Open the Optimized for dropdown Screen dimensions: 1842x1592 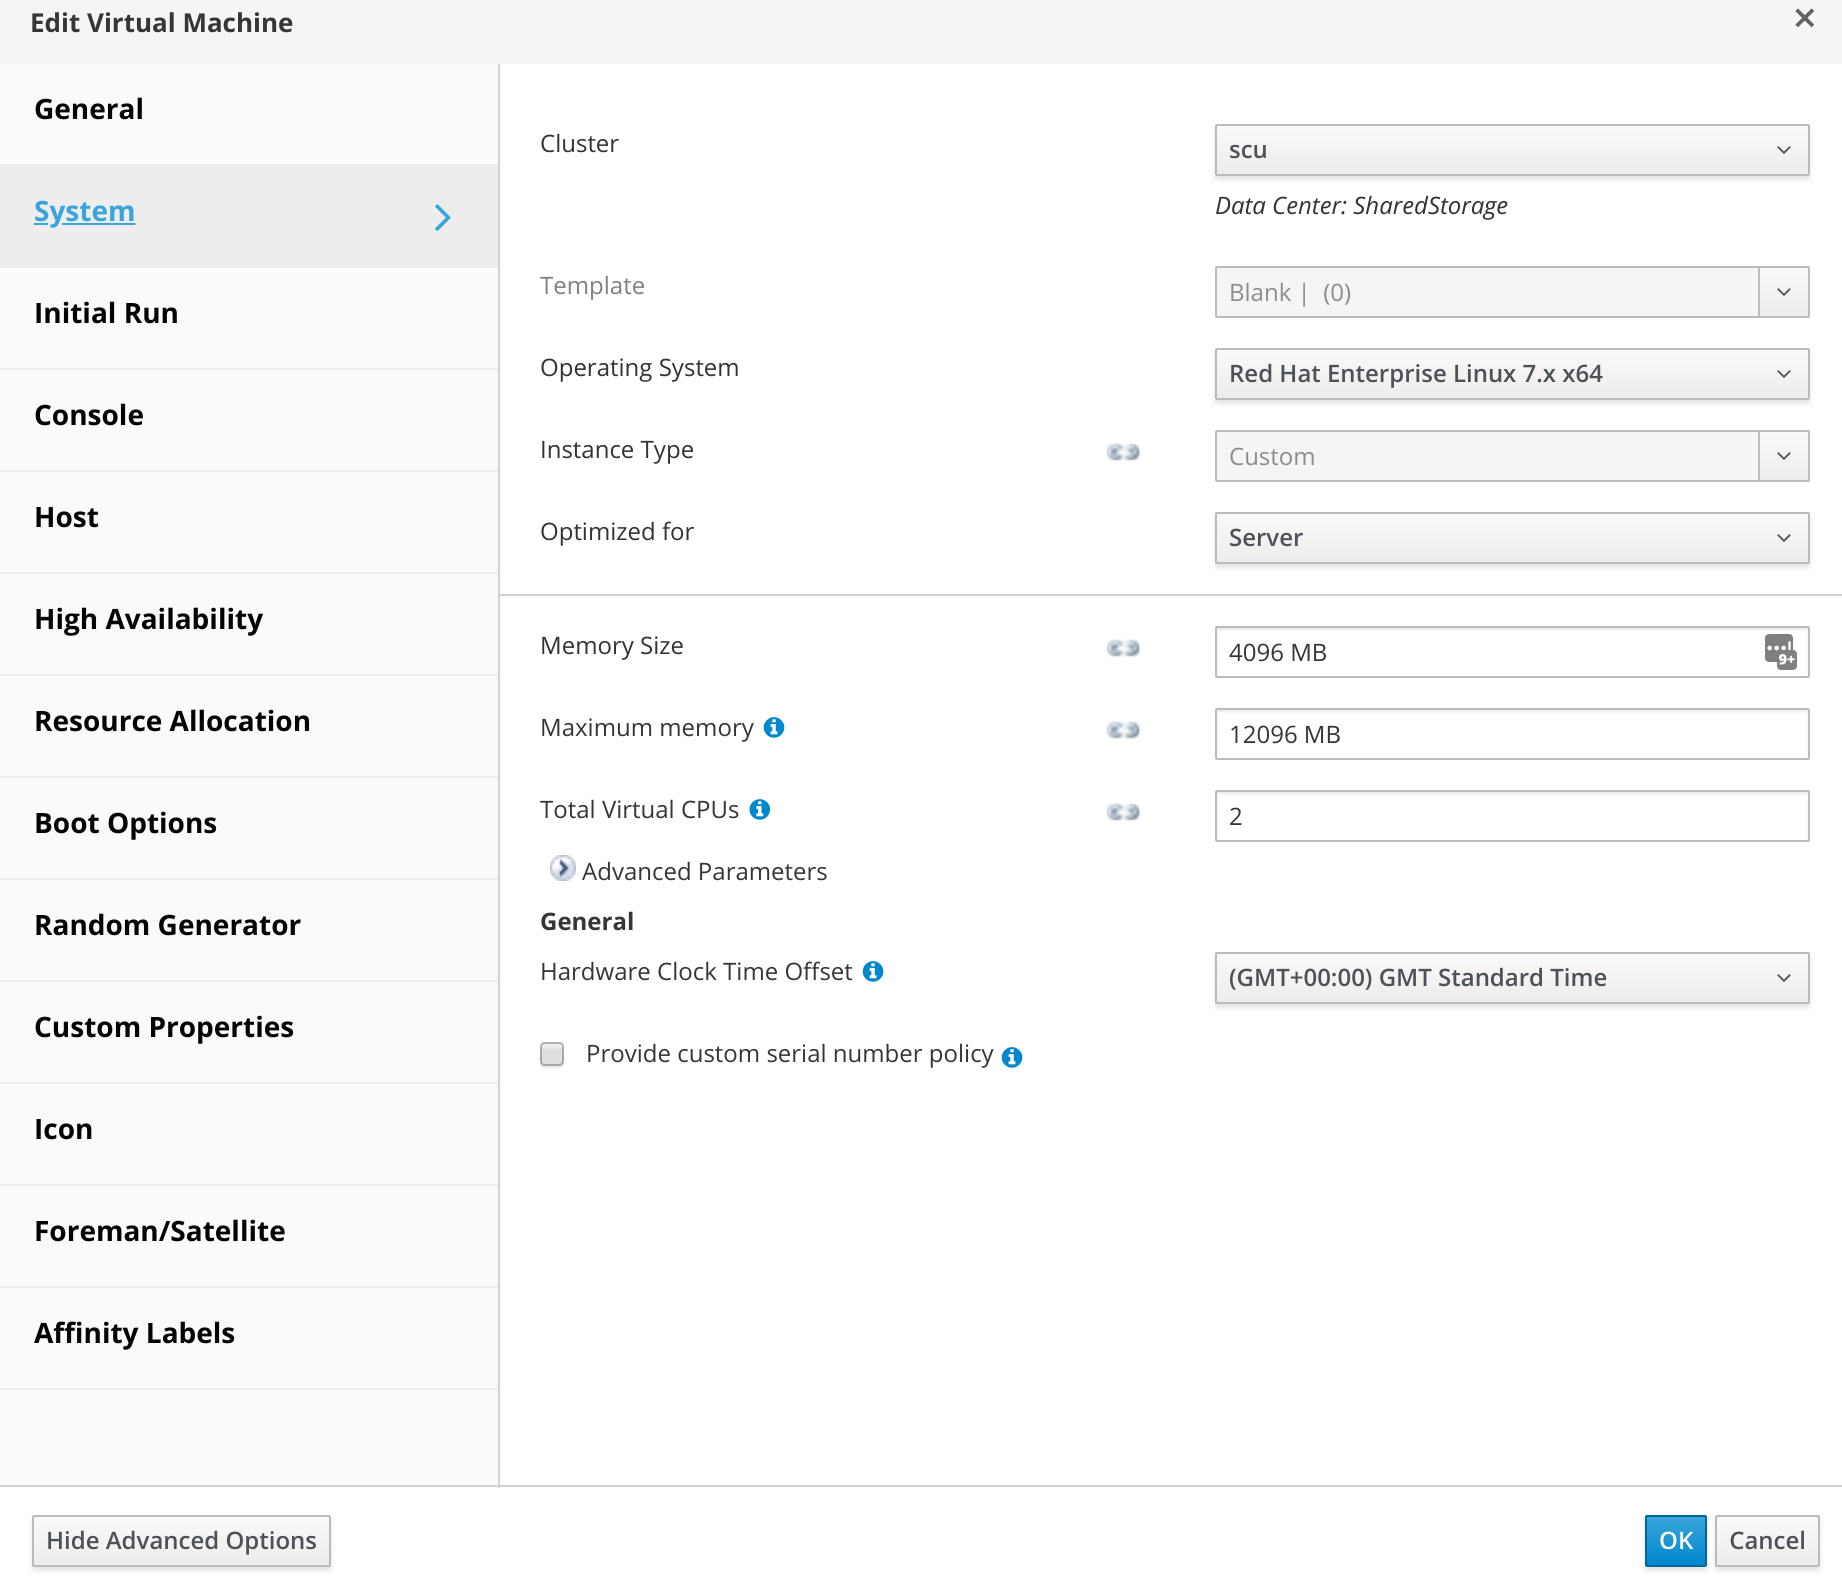[1511, 538]
